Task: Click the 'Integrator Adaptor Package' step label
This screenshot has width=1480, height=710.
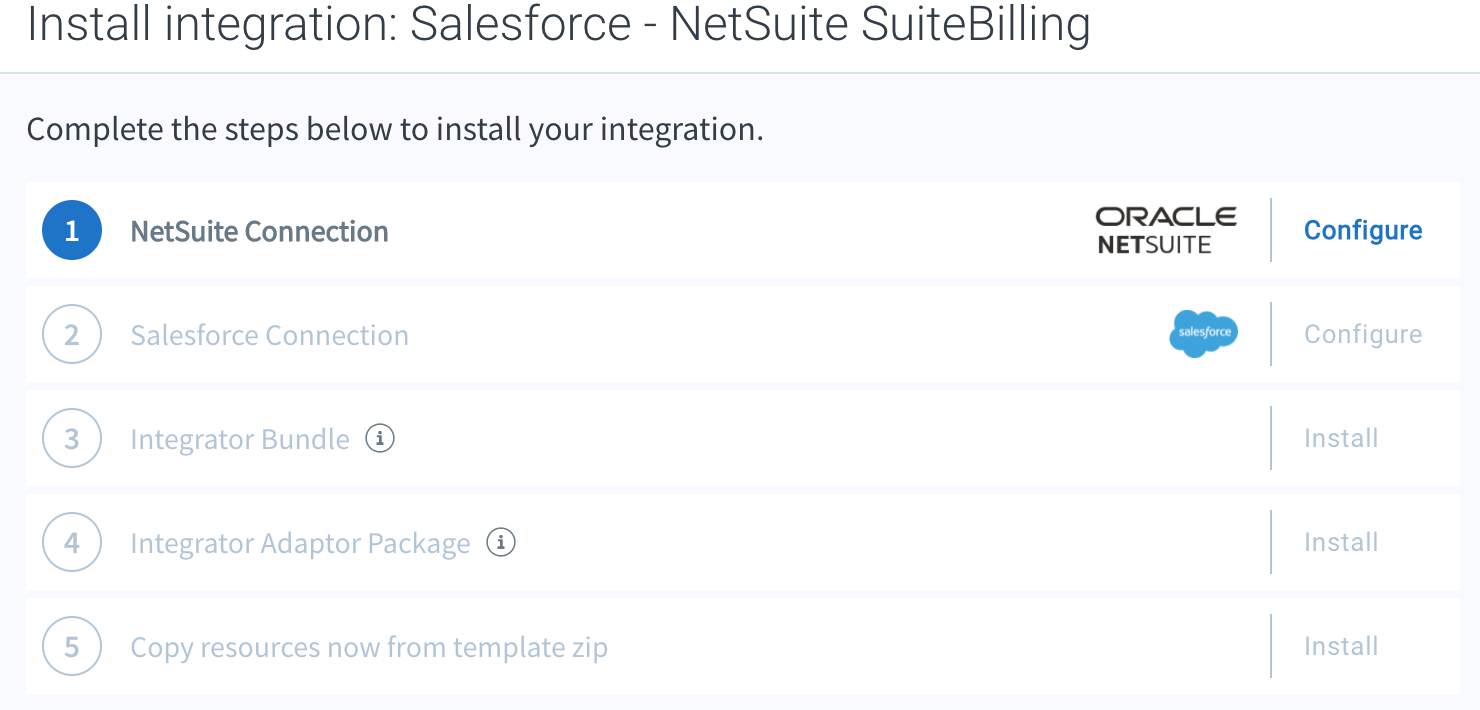Action: [300, 543]
